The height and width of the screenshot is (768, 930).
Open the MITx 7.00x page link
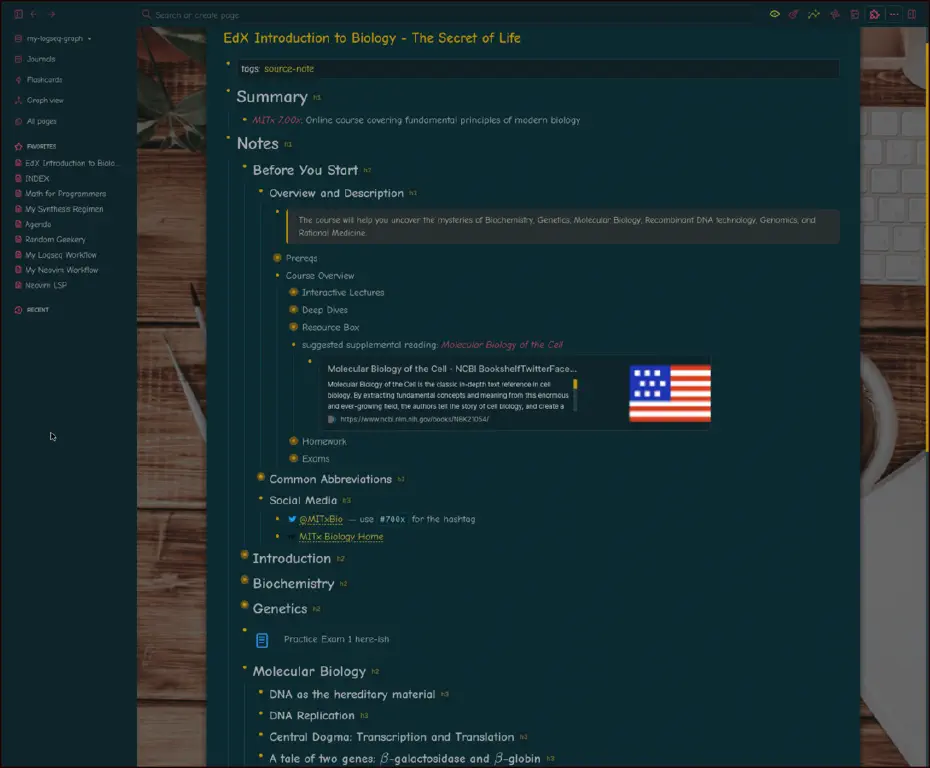pos(277,120)
